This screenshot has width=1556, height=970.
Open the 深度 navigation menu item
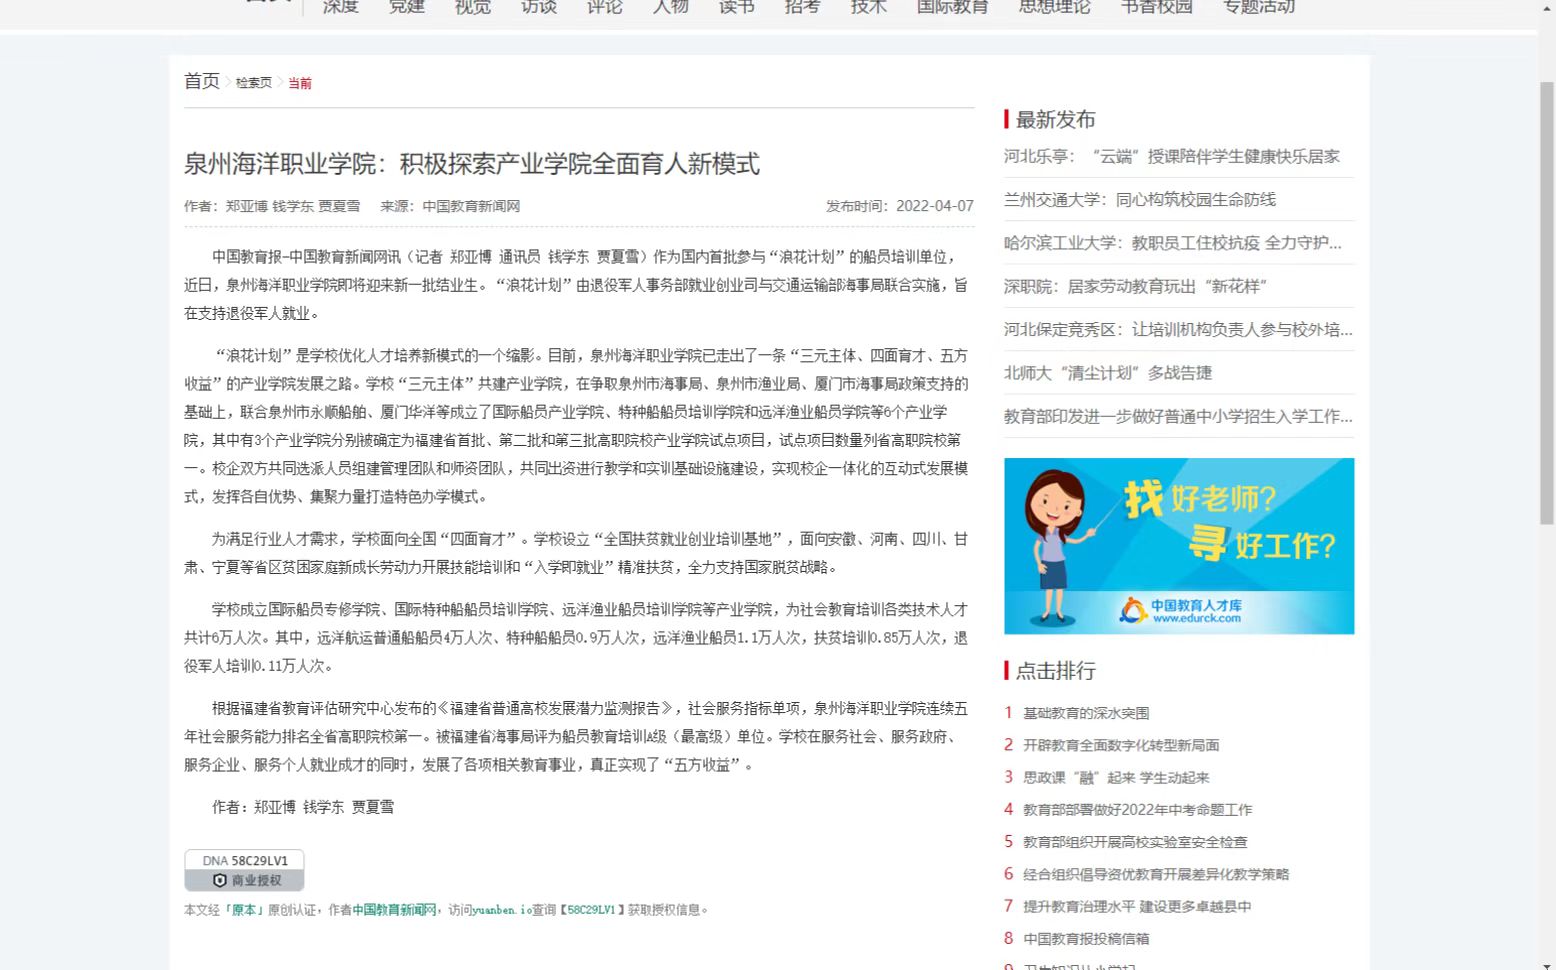(340, 7)
